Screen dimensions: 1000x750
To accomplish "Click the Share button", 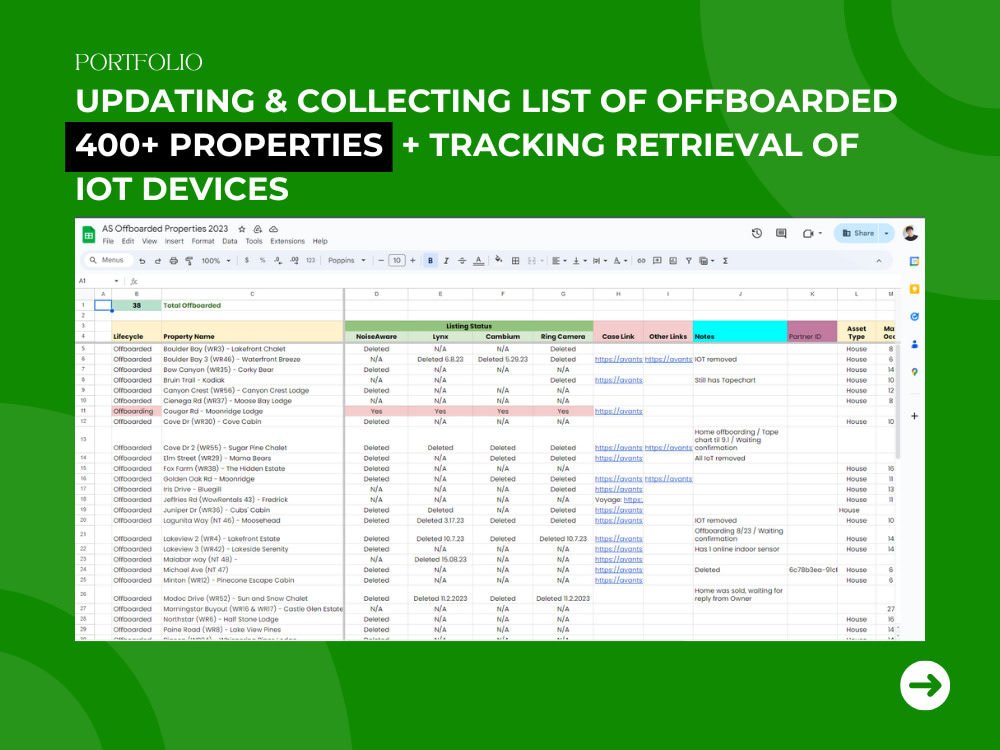I will [858, 233].
